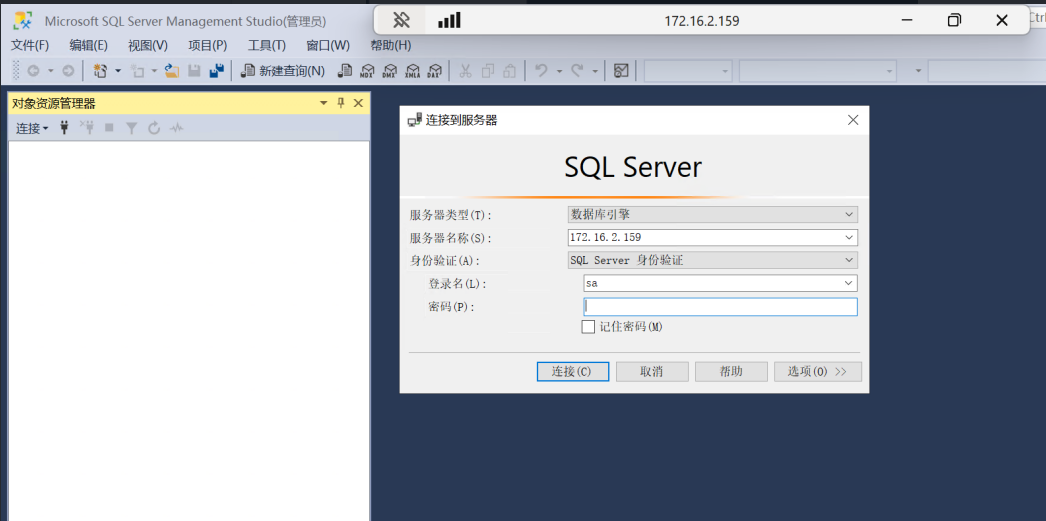Click the Cut scissors icon
Image resolution: width=1046 pixels, height=521 pixels.
tap(466, 71)
